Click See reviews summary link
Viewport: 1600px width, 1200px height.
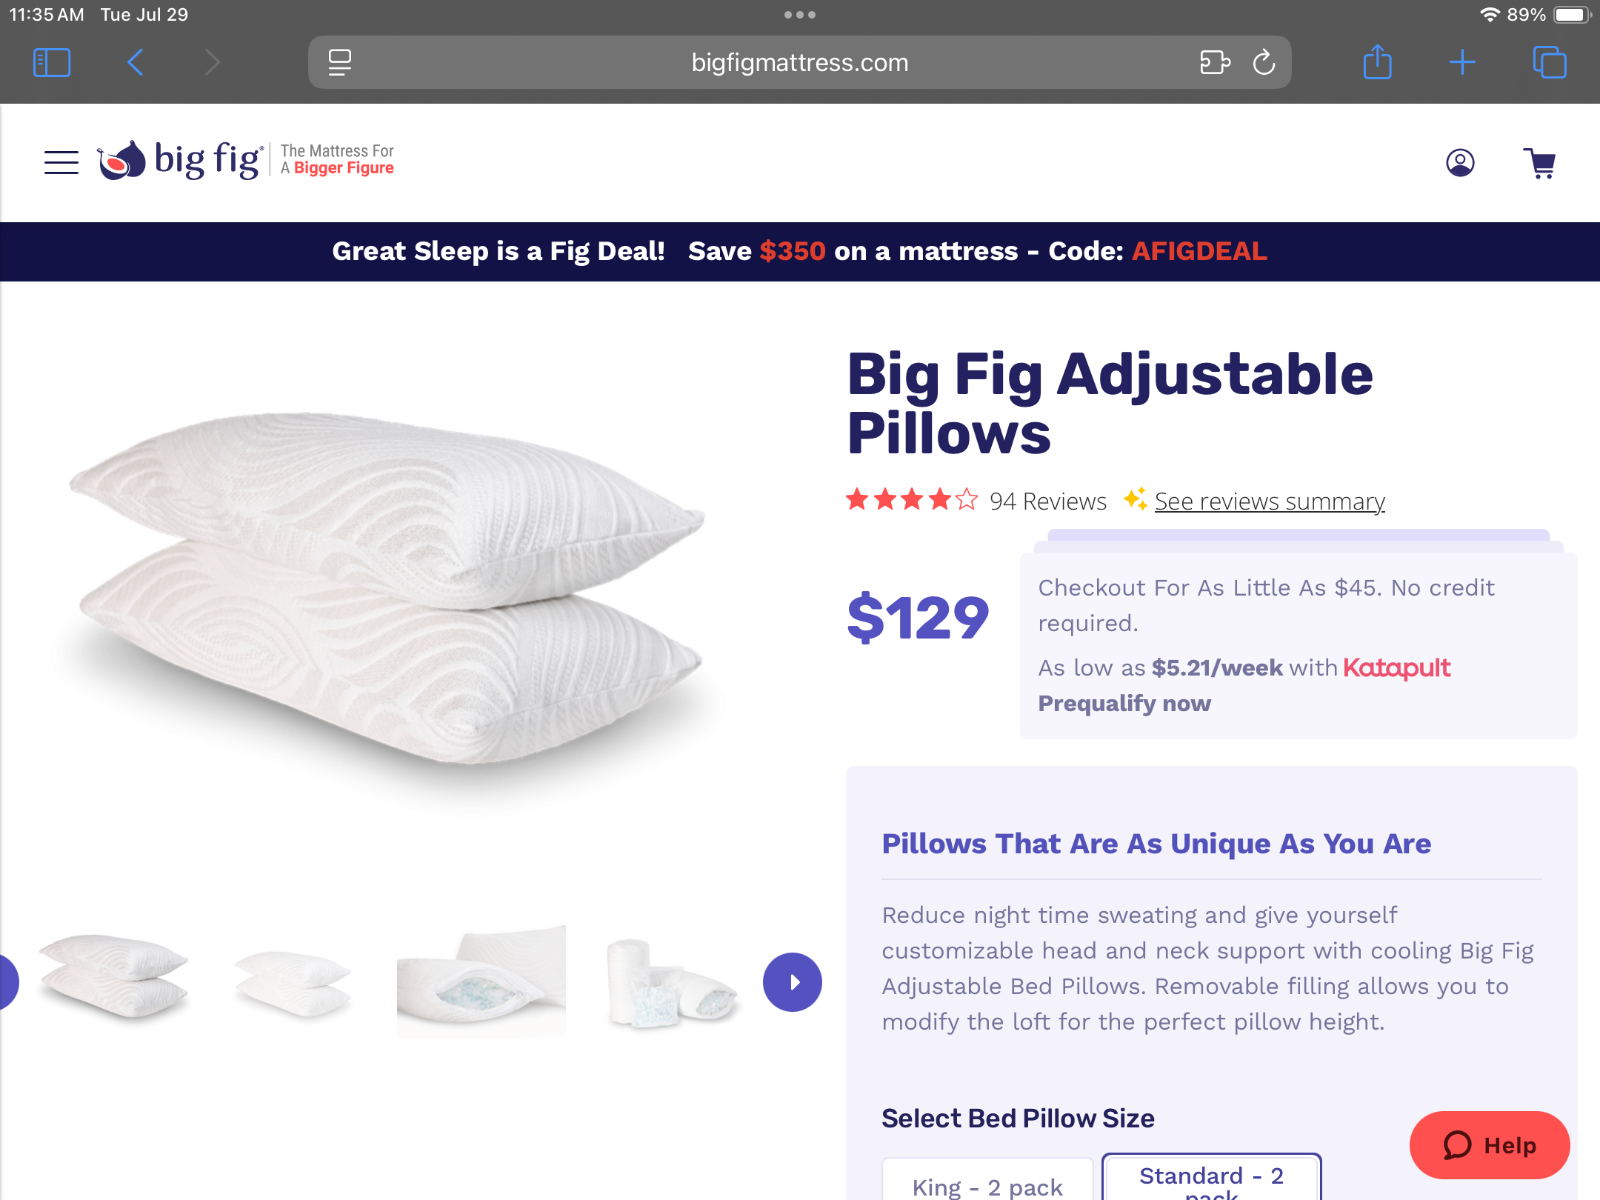click(1269, 501)
